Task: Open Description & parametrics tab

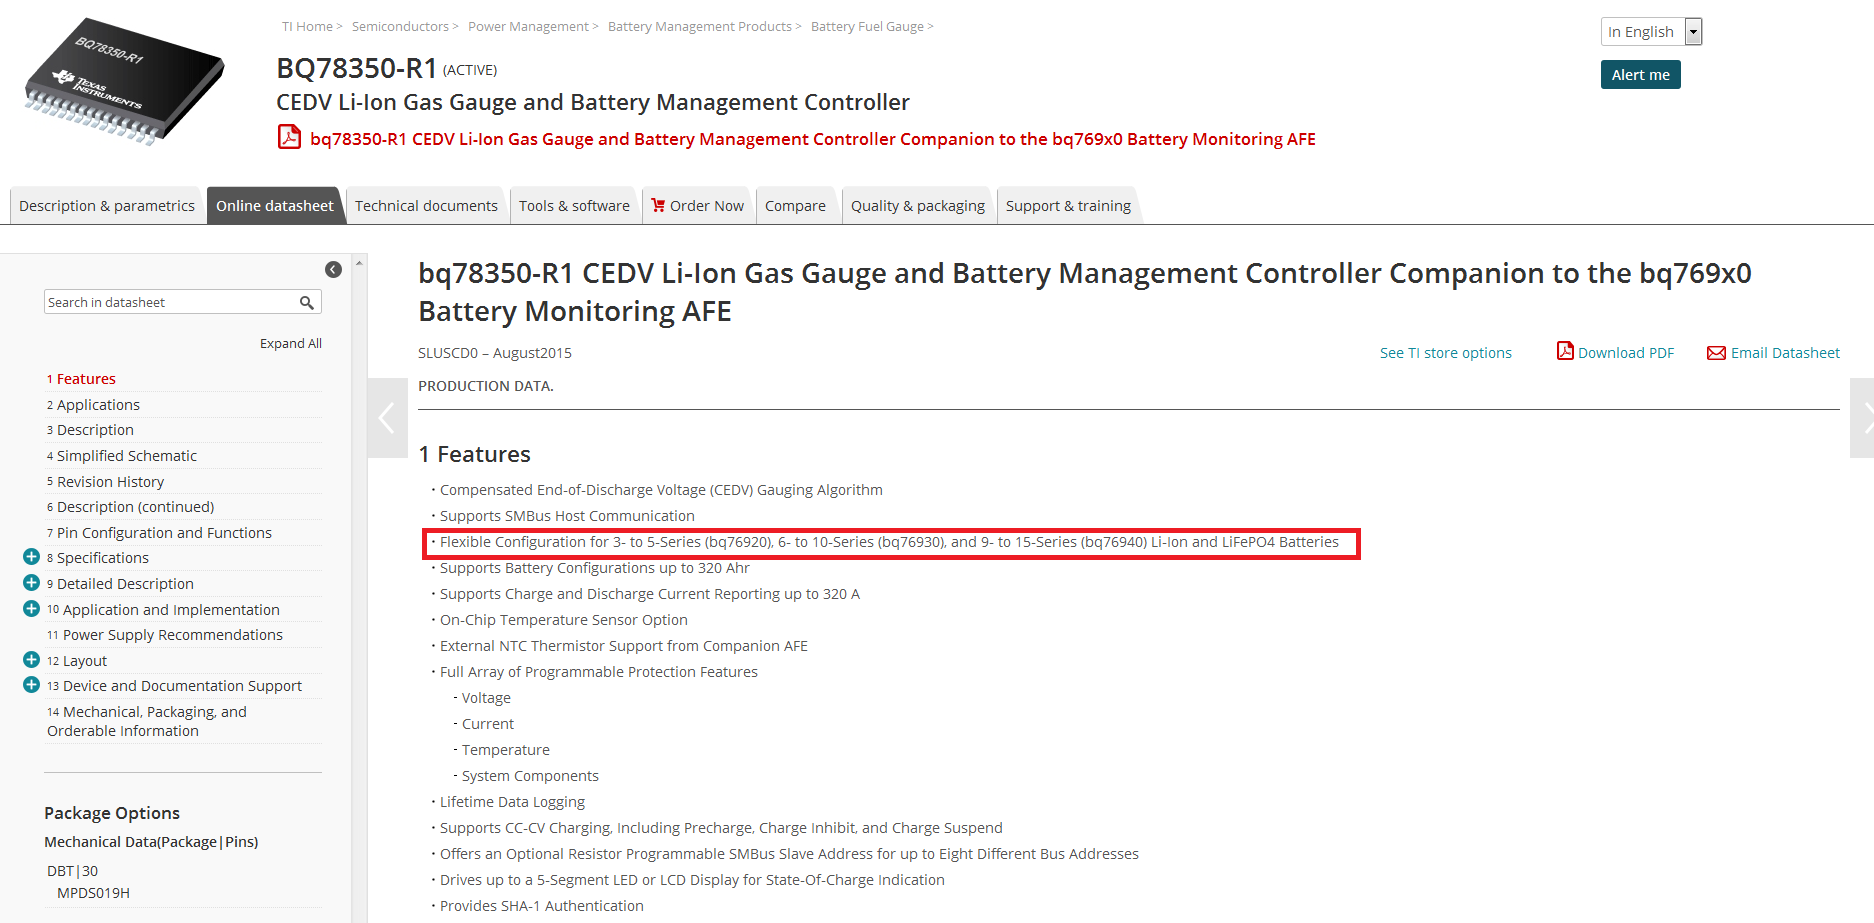Action: 107,205
